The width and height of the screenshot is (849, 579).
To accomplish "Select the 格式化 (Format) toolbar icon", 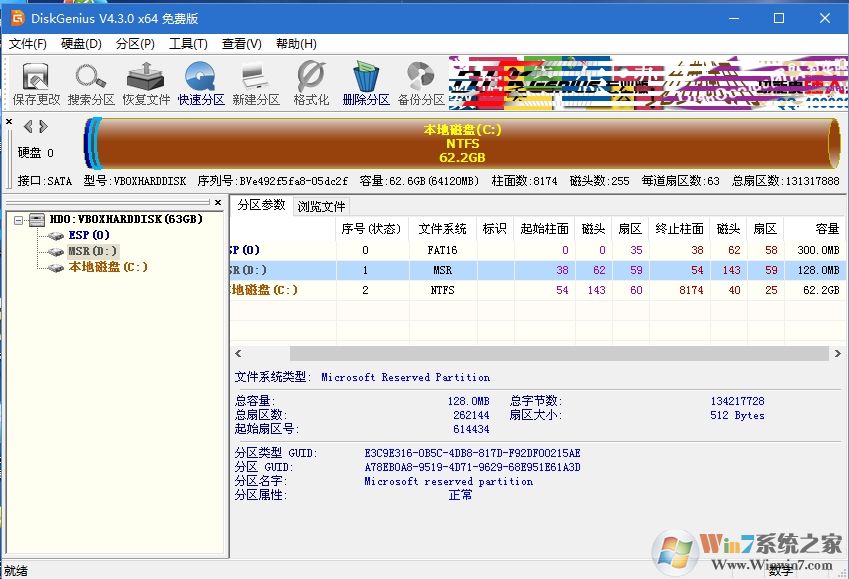I will point(308,81).
